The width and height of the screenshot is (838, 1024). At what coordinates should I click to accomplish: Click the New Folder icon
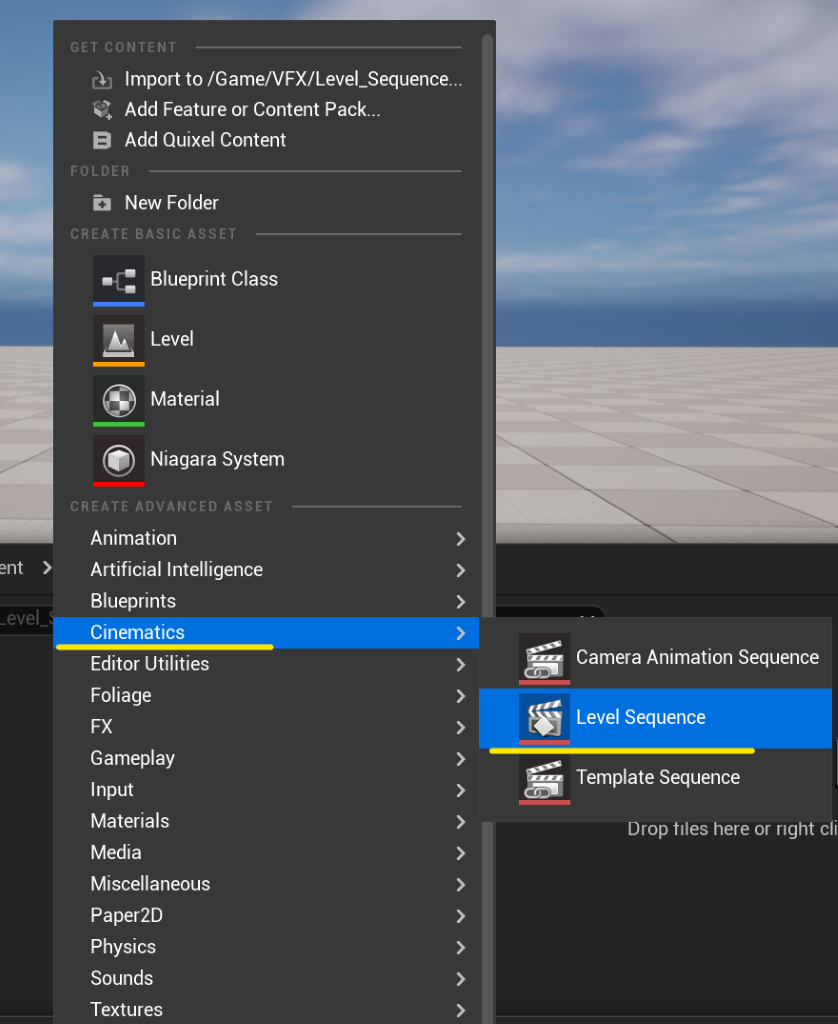point(102,203)
